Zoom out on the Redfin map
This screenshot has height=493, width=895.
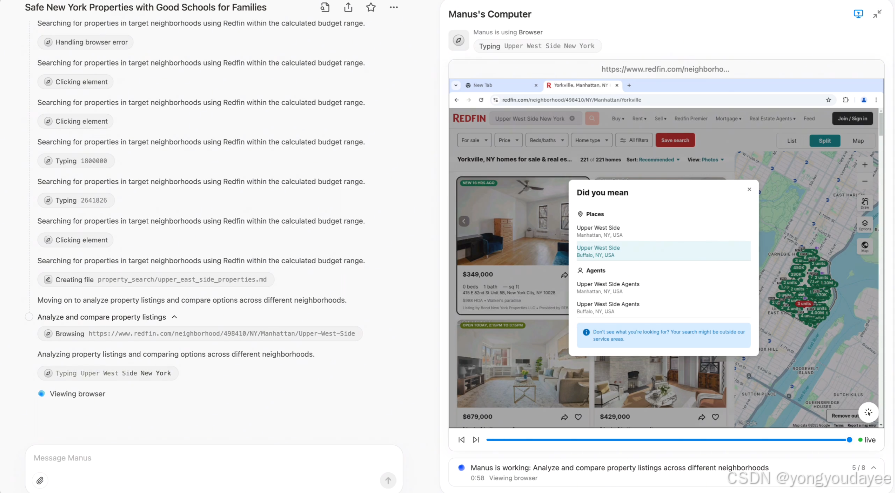865,181
